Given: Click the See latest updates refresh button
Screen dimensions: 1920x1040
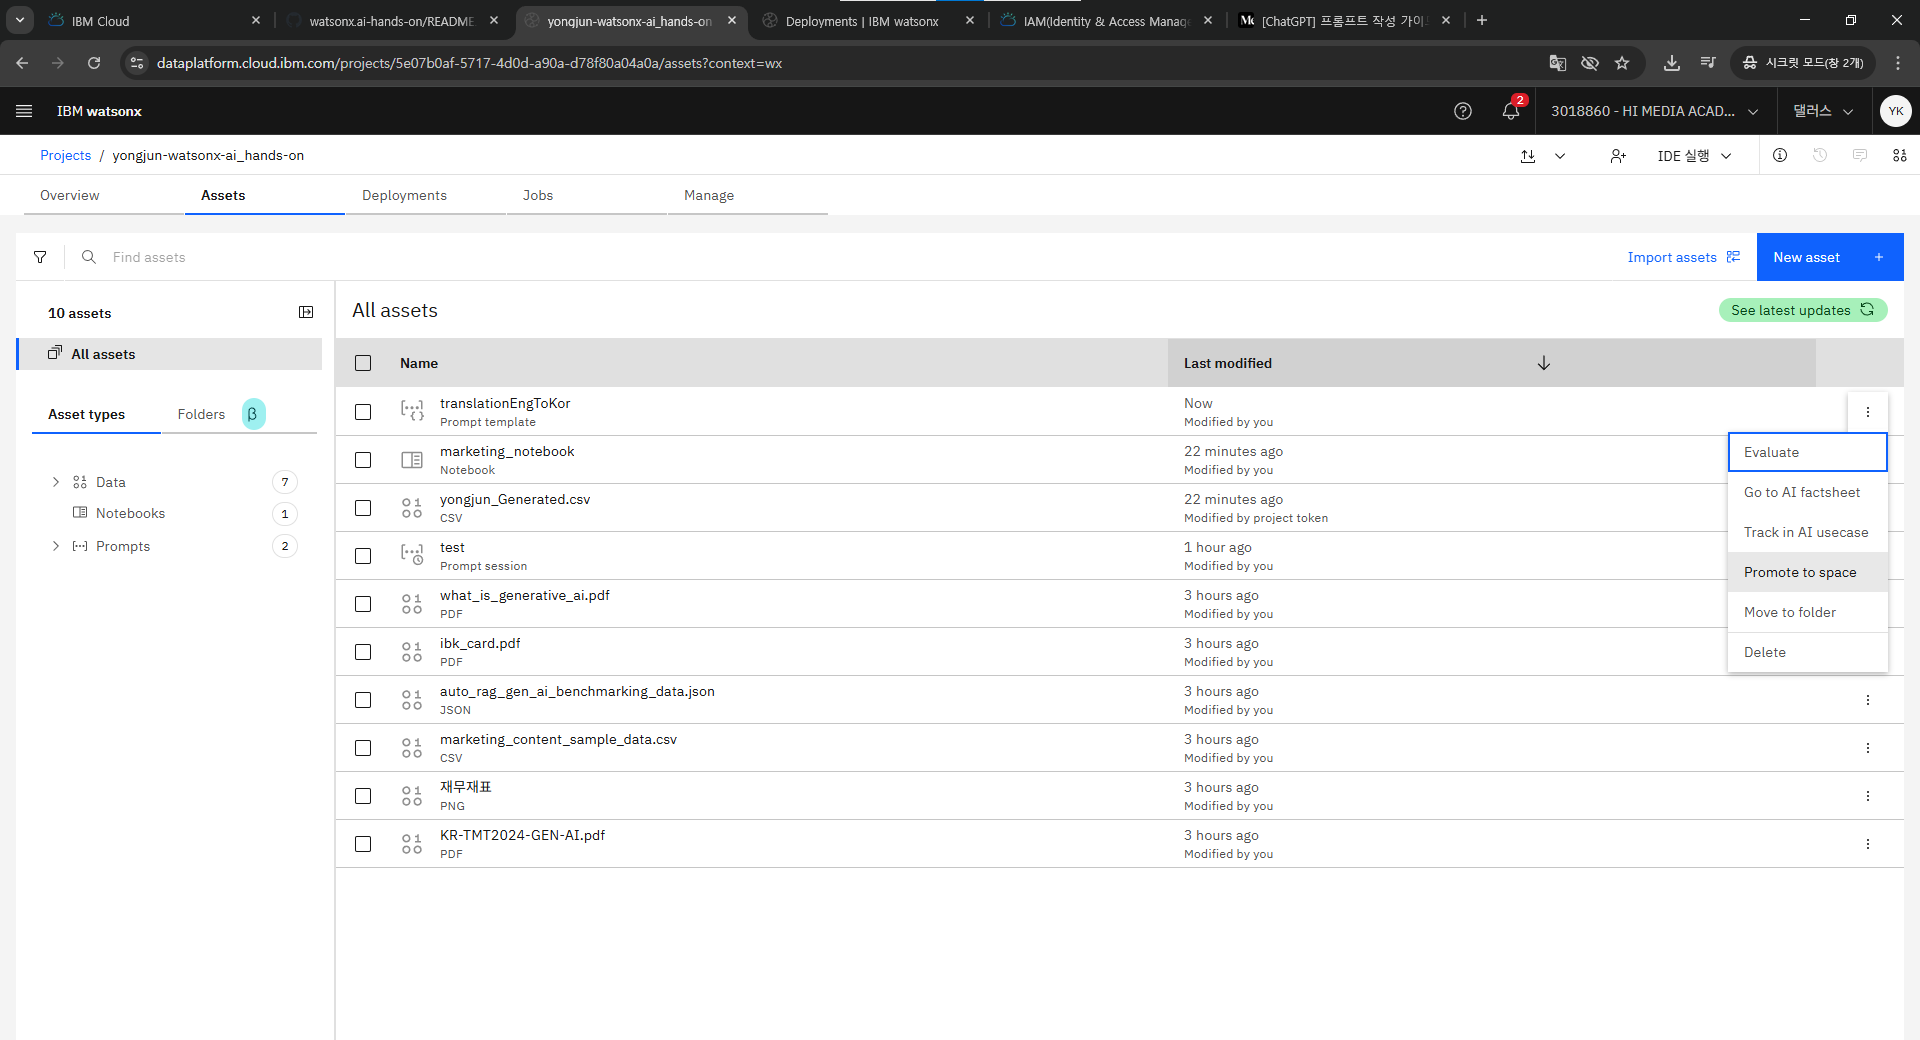Looking at the screenshot, I should point(1802,310).
